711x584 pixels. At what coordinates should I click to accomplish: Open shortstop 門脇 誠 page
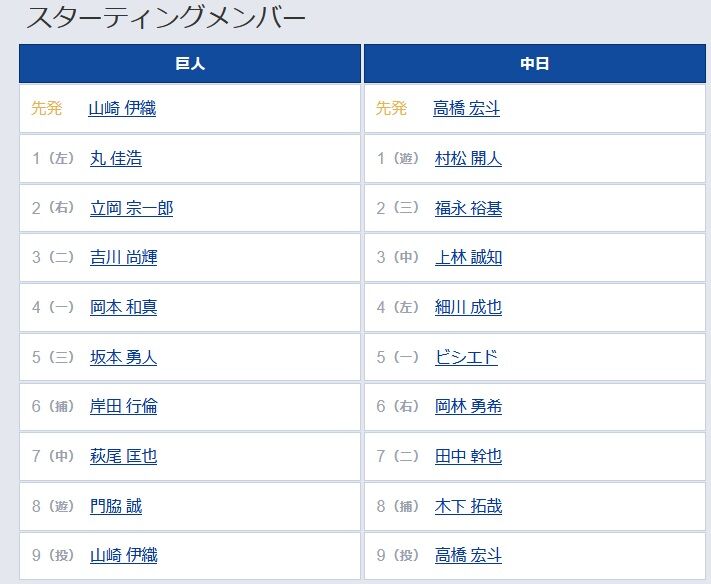pyautogui.click(x=116, y=506)
